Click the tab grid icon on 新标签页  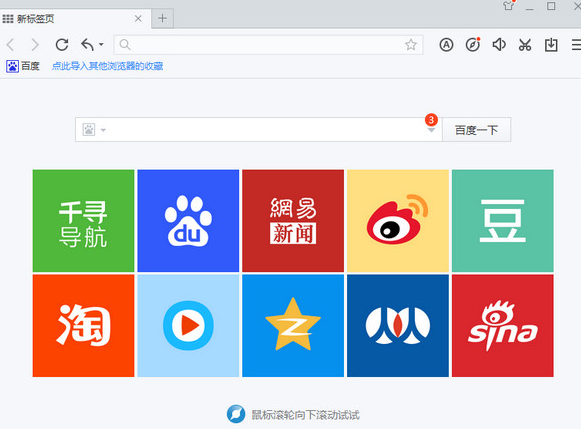pyautogui.click(x=8, y=19)
